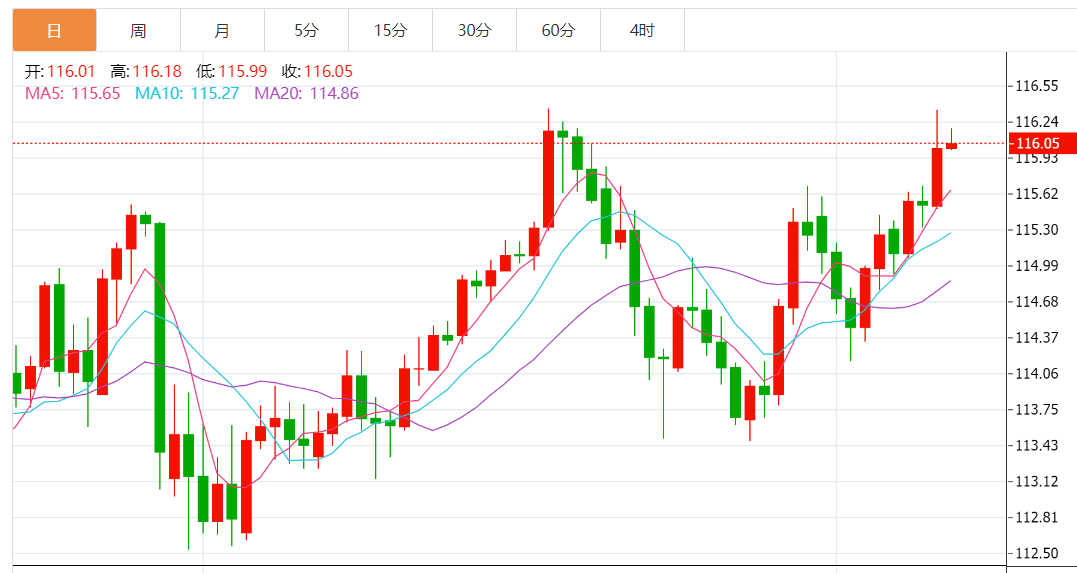Viewport: 1077px width, 573px height.
Task: Click the MA10: 115.27 indicator label
Action: [187, 93]
